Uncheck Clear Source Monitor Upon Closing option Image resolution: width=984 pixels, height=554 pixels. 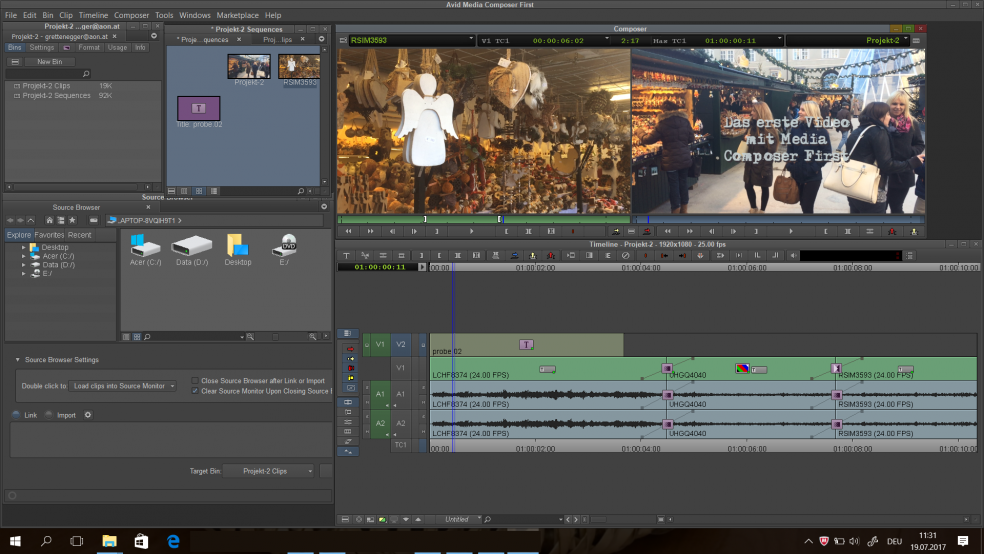tap(195, 391)
